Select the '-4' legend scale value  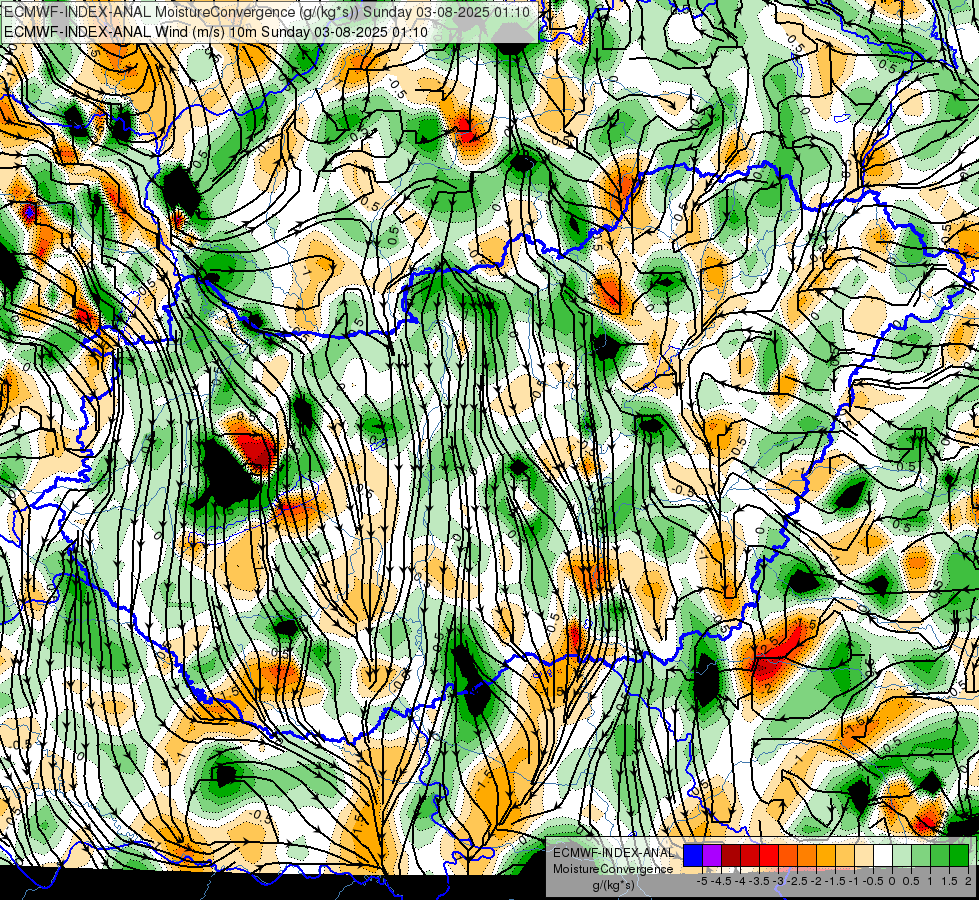pyautogui.click(x=740, y=881)
